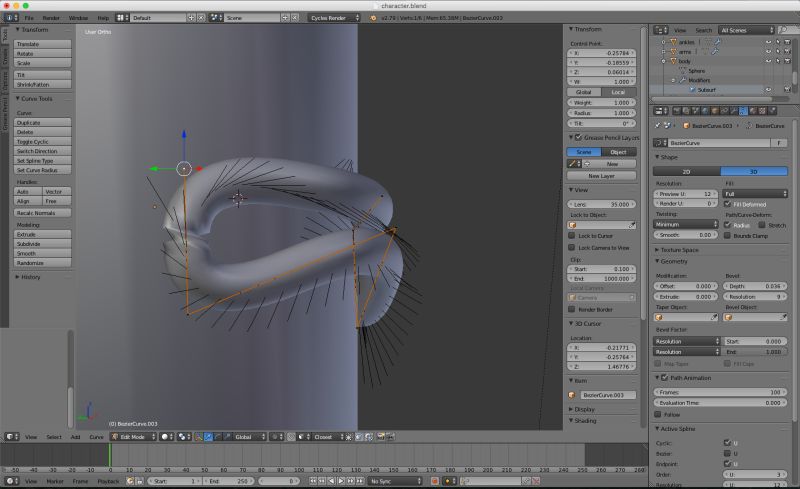This screenshot has width=800, height=489.
Task: Open the World tab in Properties
Action: coord(705,111)
